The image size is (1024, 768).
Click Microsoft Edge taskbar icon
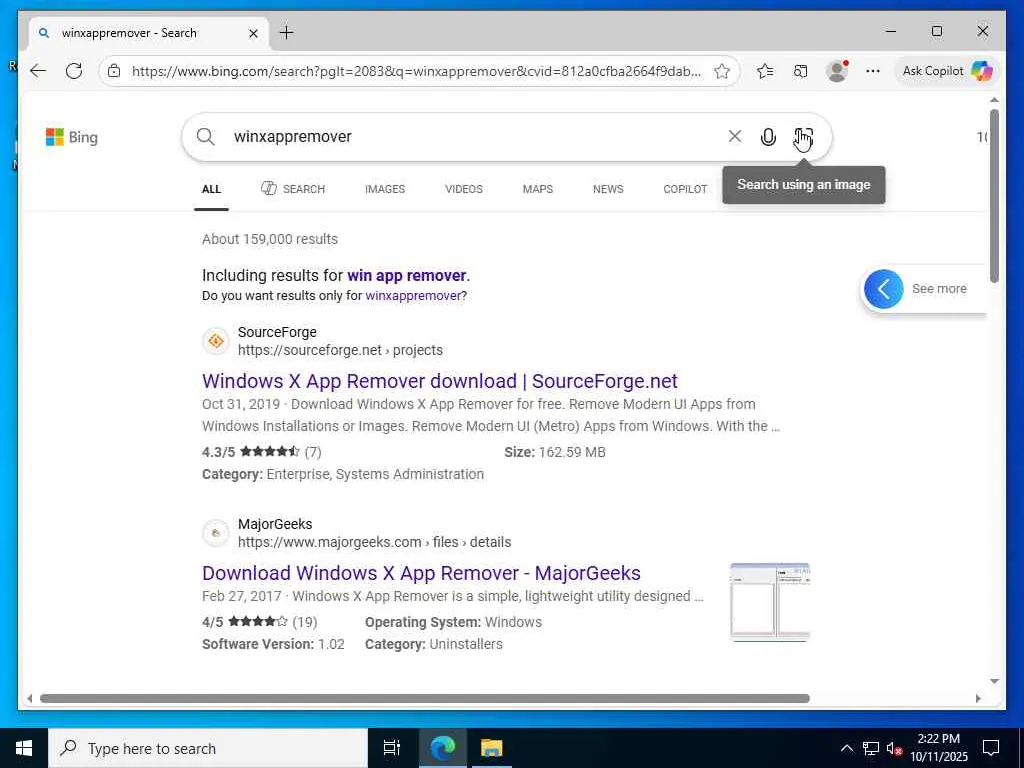point(442,748)
